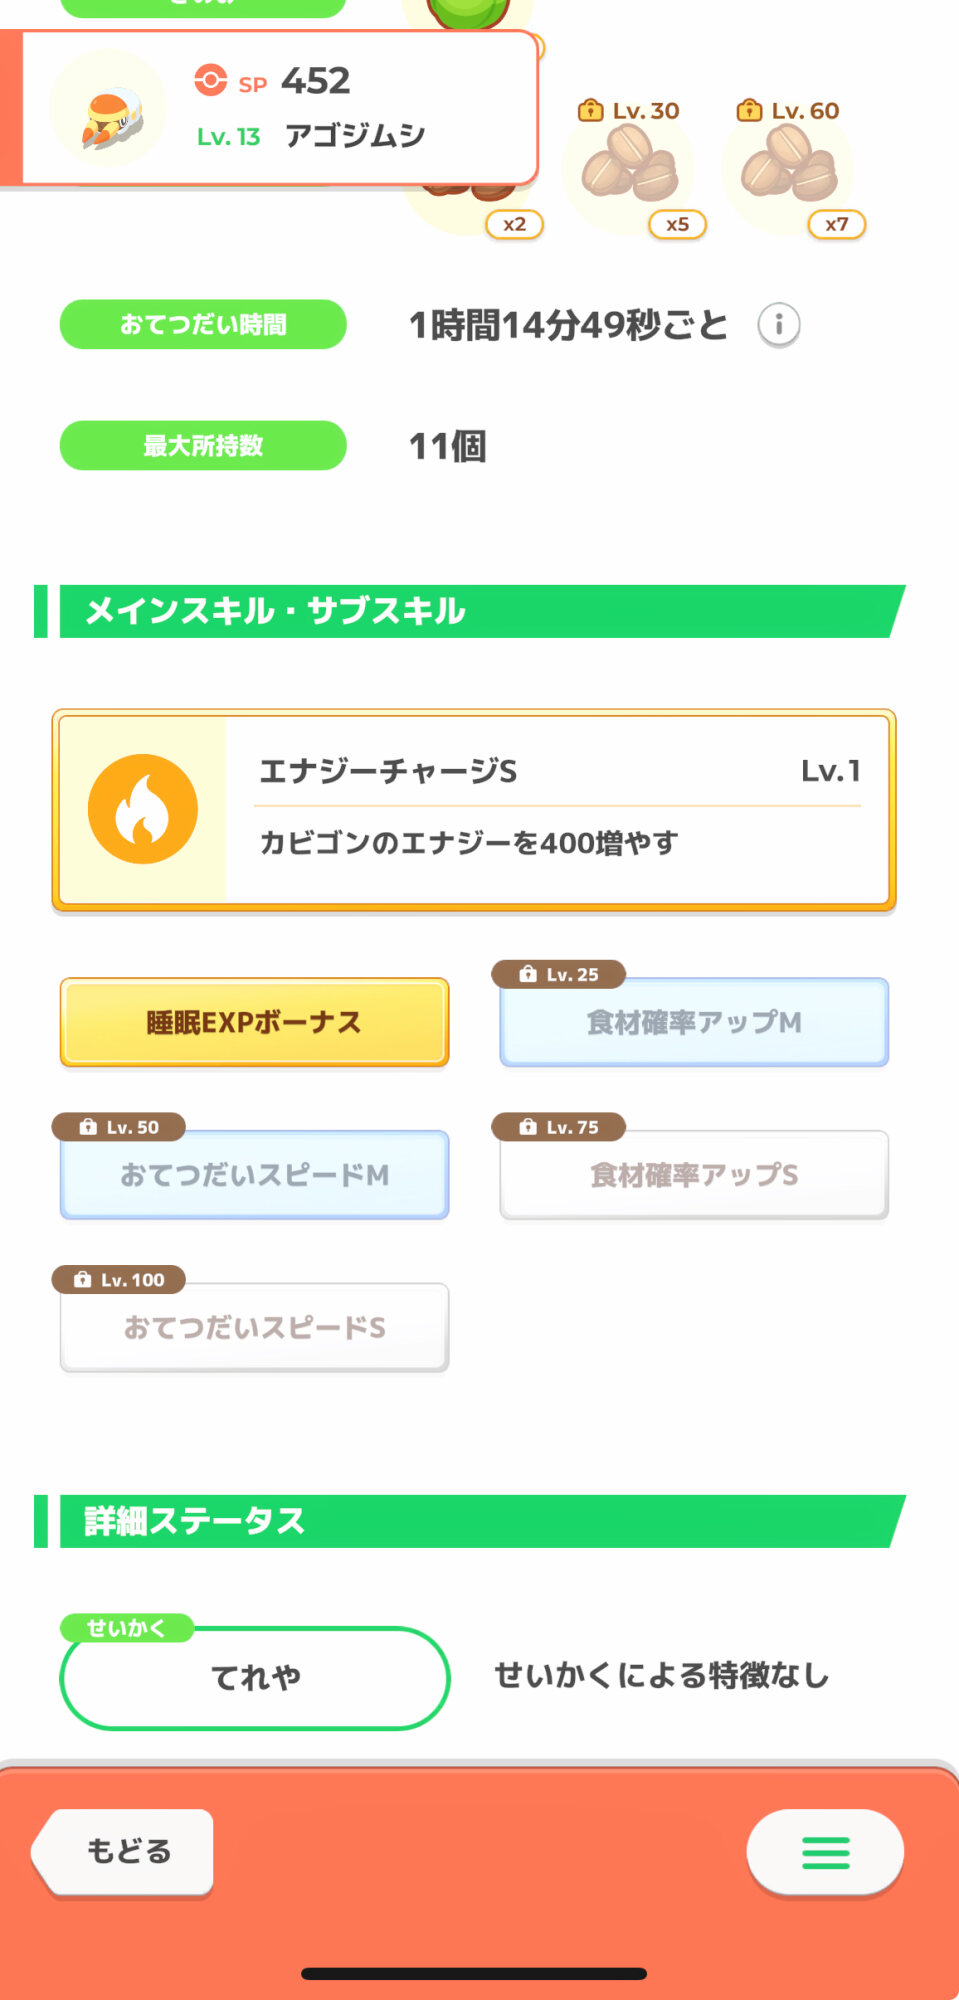
Task: Tap the おてつだい時間 label pill
Action: tap(203, 325)
